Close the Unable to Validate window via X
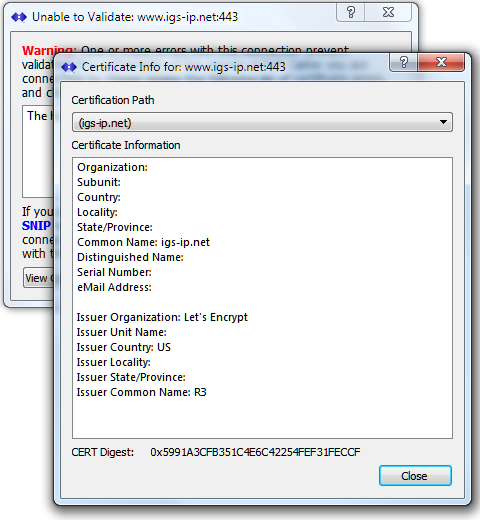The width and height of the screenshot is (480, 520). click(388, 13)
